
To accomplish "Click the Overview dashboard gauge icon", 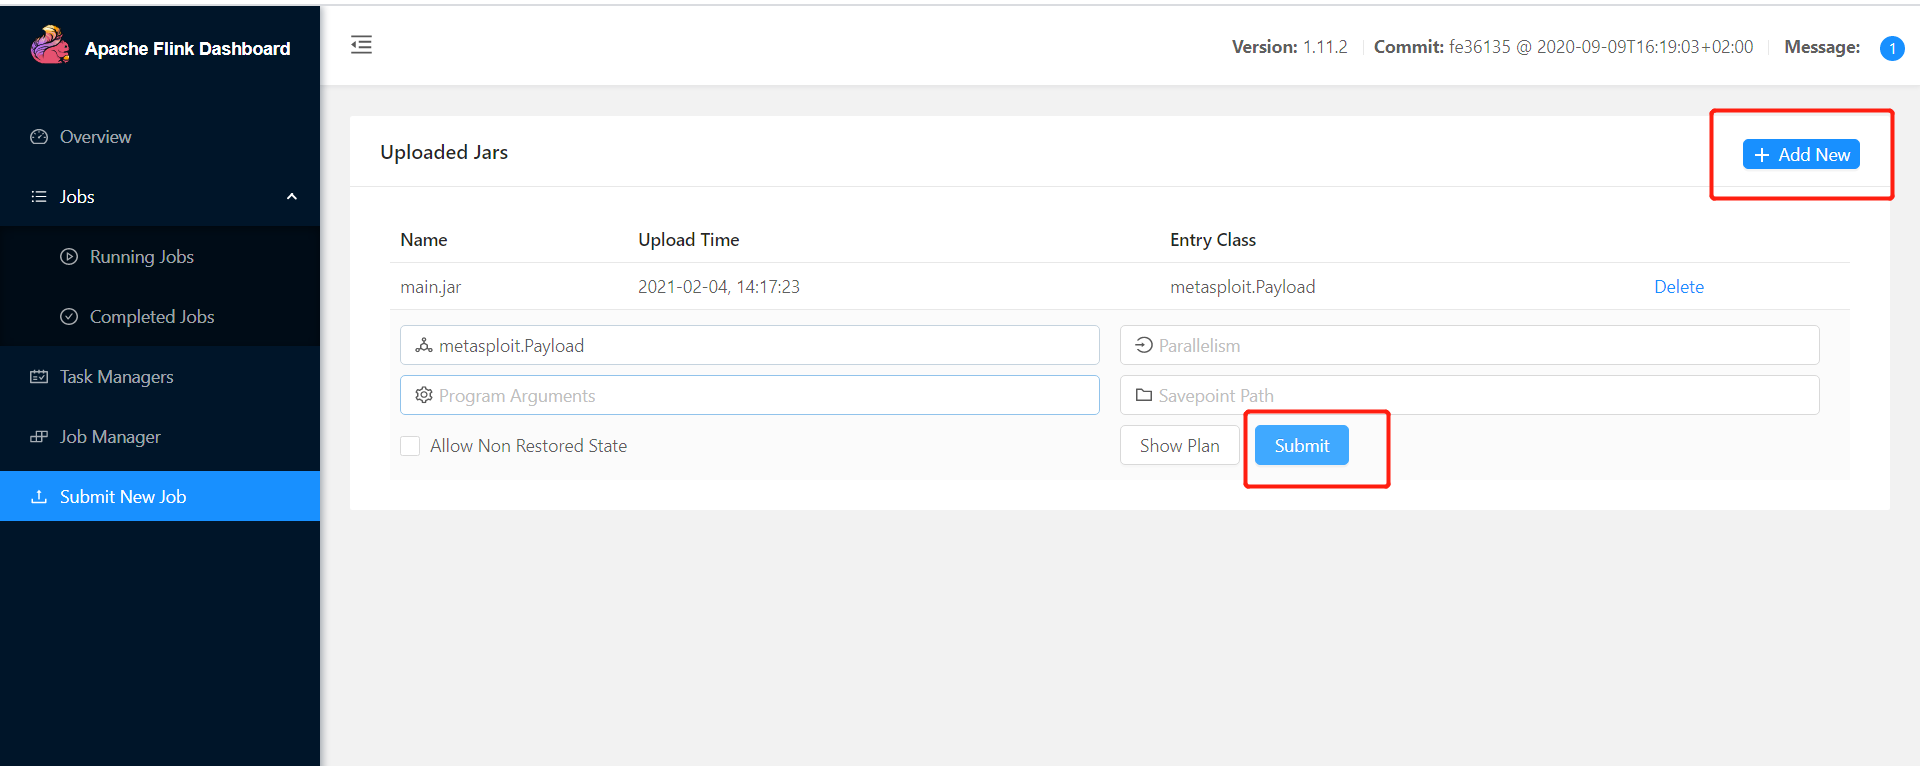I will [x=39, y=137].
